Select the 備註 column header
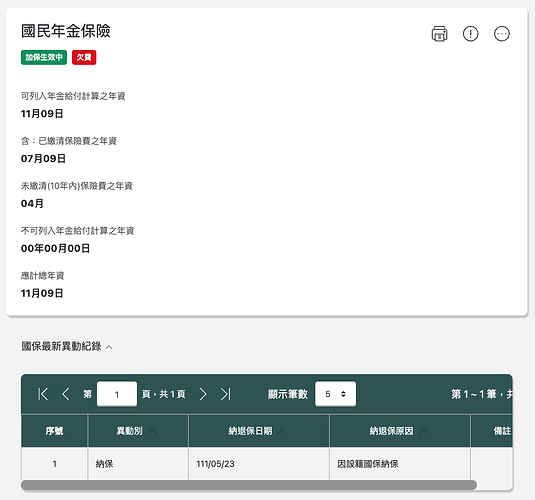 coord(492,431)
